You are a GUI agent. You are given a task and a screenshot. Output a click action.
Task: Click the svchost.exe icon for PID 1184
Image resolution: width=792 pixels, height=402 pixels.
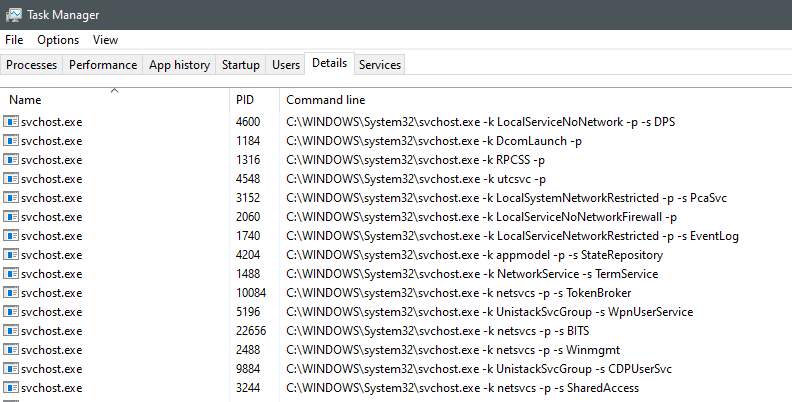point(11,140)
